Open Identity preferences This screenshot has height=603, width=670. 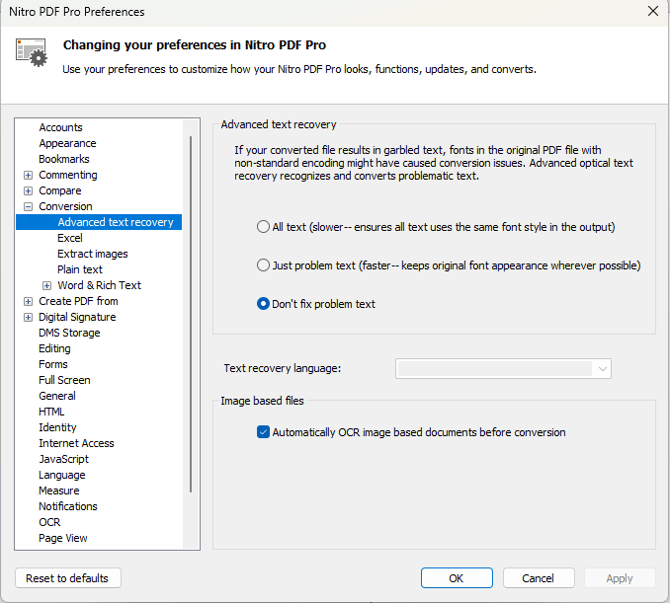coord(57,427)
